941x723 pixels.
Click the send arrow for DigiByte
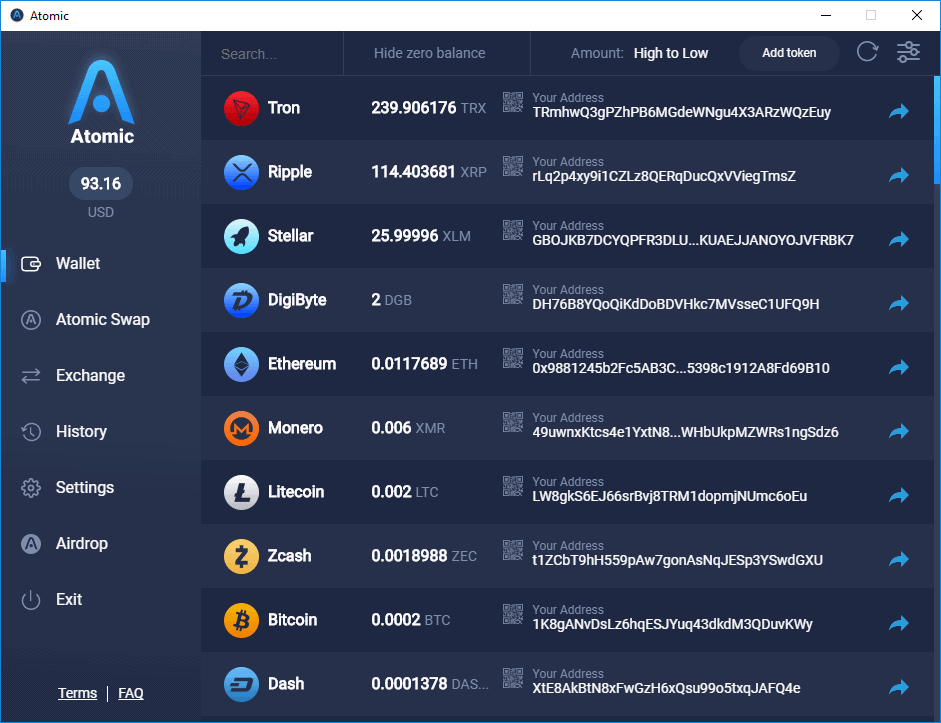click(x=898, y=303)
